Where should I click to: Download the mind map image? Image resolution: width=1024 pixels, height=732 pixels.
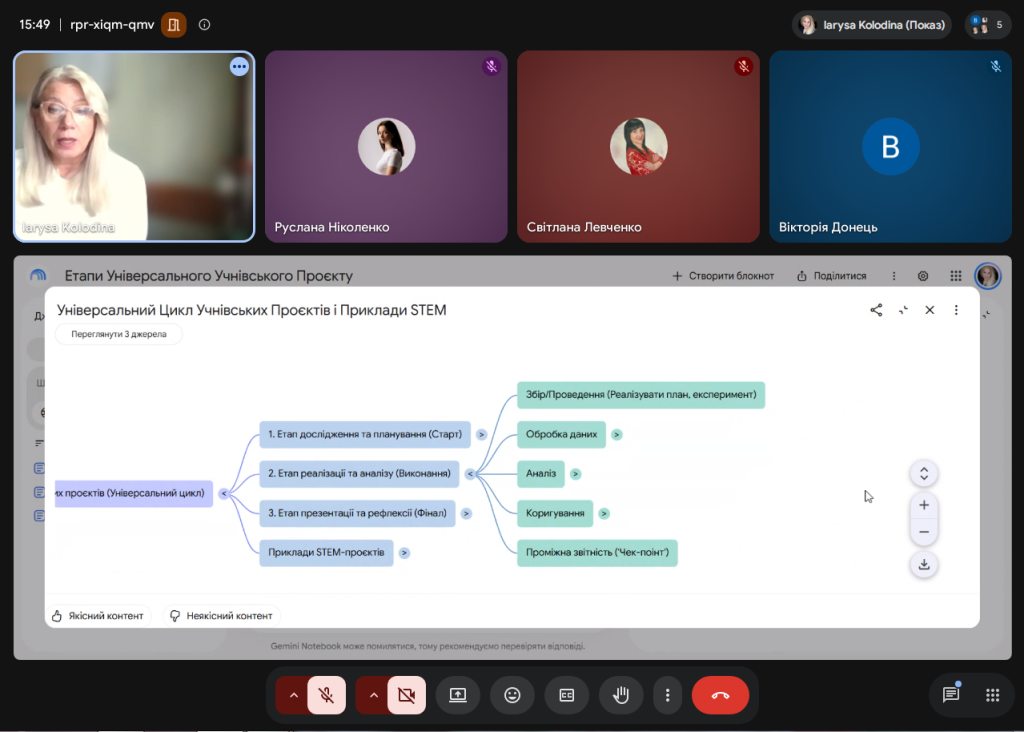tap(923, 565)
